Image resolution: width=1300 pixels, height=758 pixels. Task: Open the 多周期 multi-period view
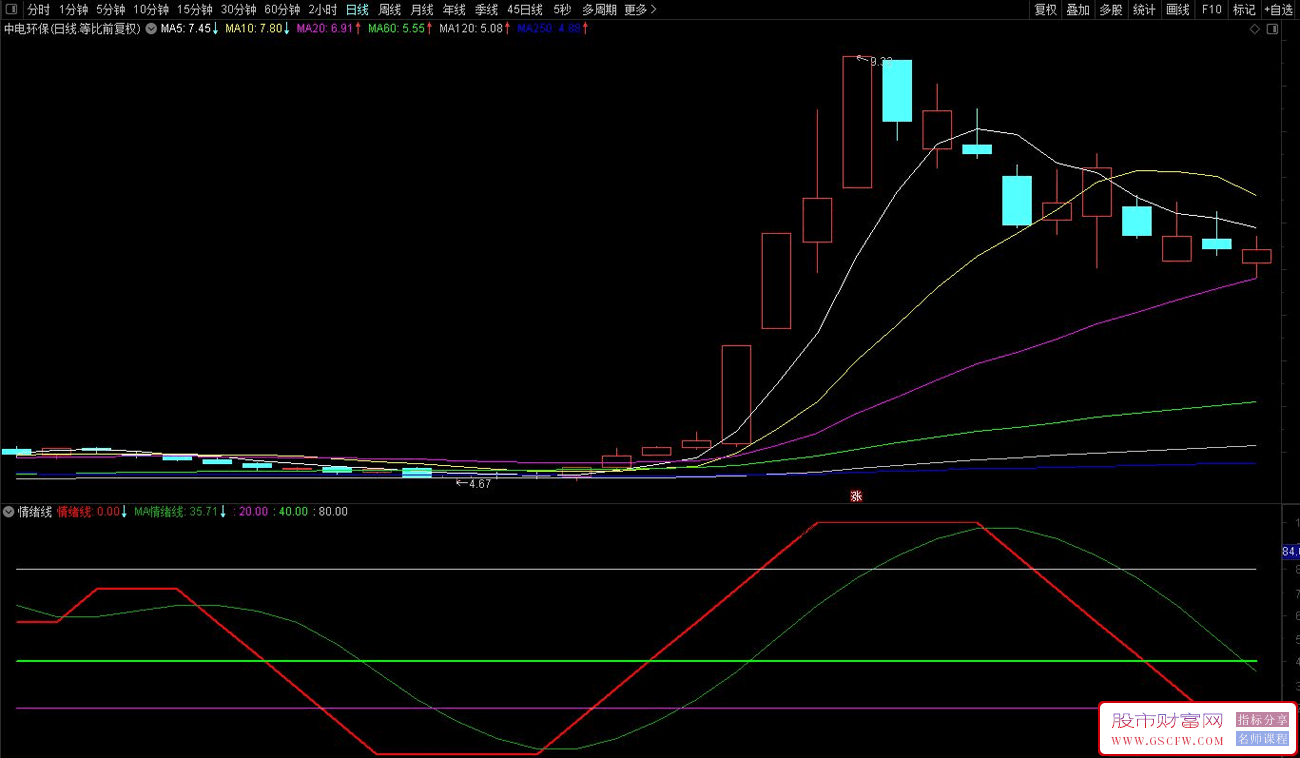pos(599,9)
